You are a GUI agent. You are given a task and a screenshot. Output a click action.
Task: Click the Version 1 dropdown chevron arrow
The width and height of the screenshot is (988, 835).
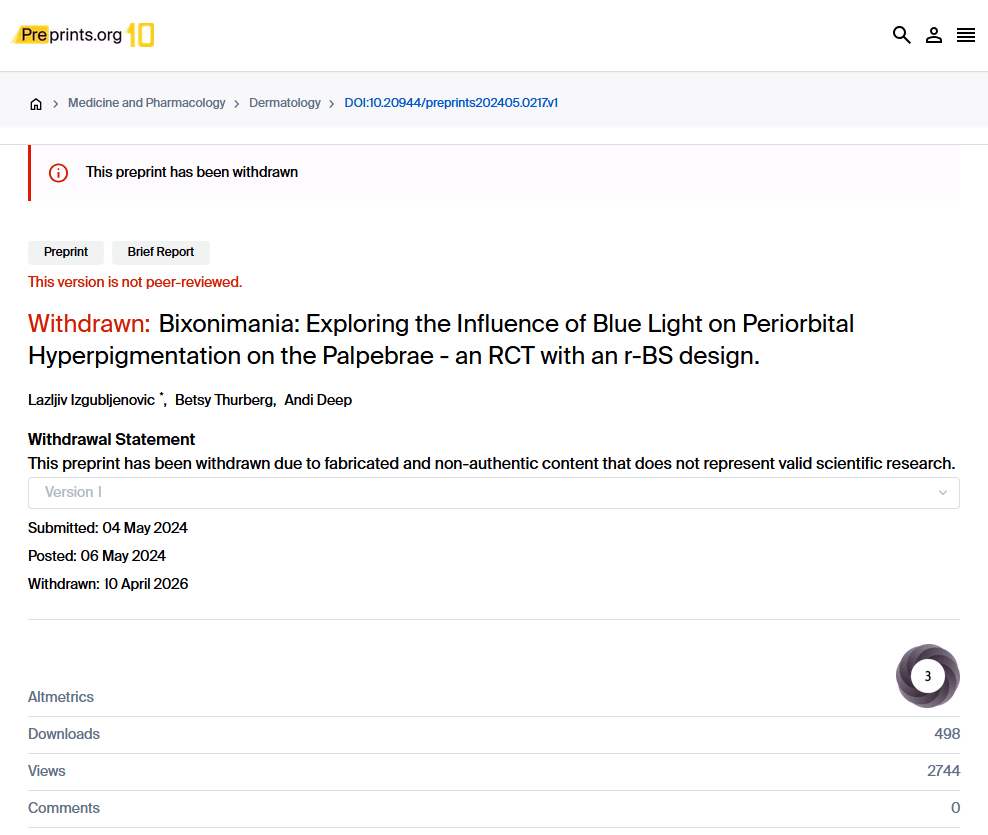pos(942,493)
